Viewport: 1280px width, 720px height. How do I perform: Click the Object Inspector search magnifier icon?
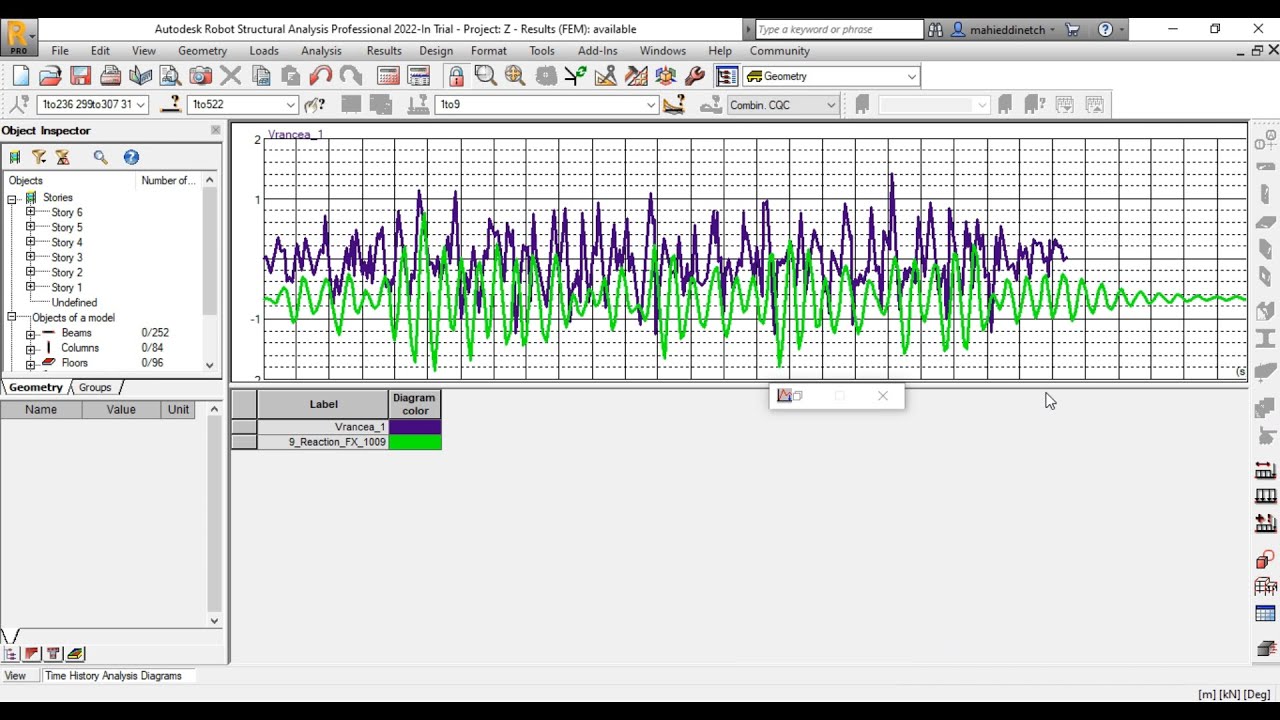click(x=100, y=157)
